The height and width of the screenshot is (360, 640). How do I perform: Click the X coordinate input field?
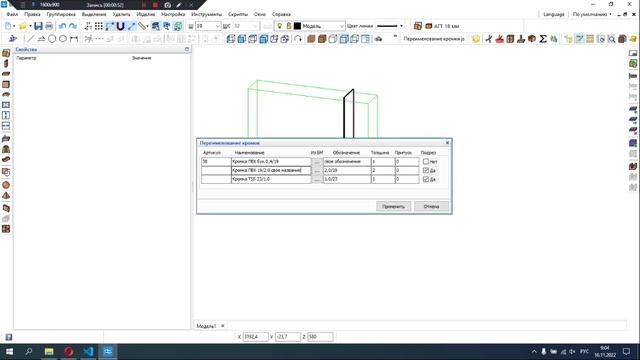pyautogui.click(x=256, y=337)
